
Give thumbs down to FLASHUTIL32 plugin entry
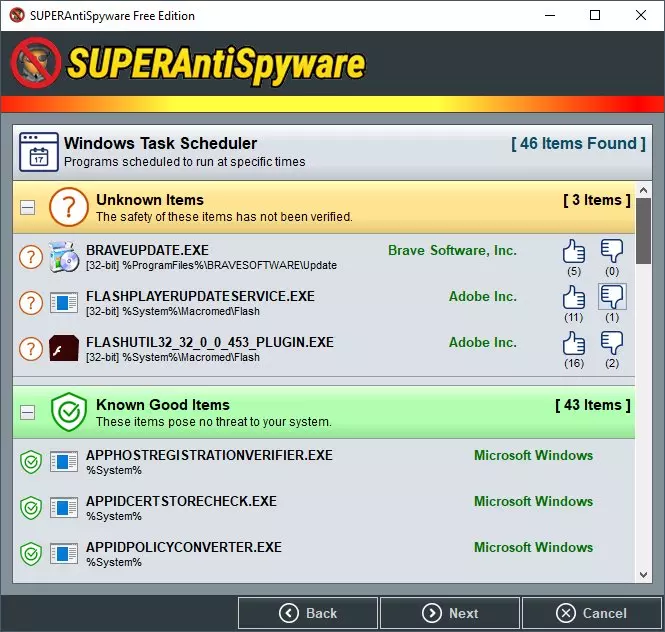[612, 343]
